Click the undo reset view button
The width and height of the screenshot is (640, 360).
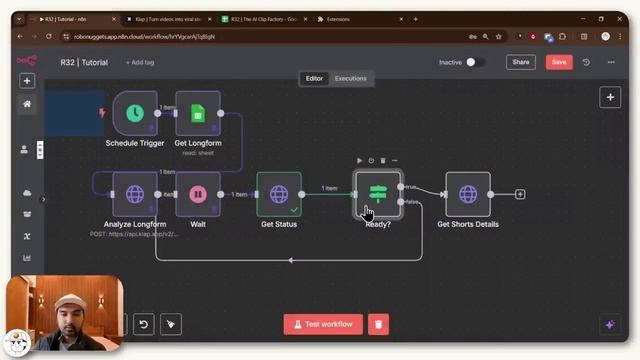click(143, 324)
